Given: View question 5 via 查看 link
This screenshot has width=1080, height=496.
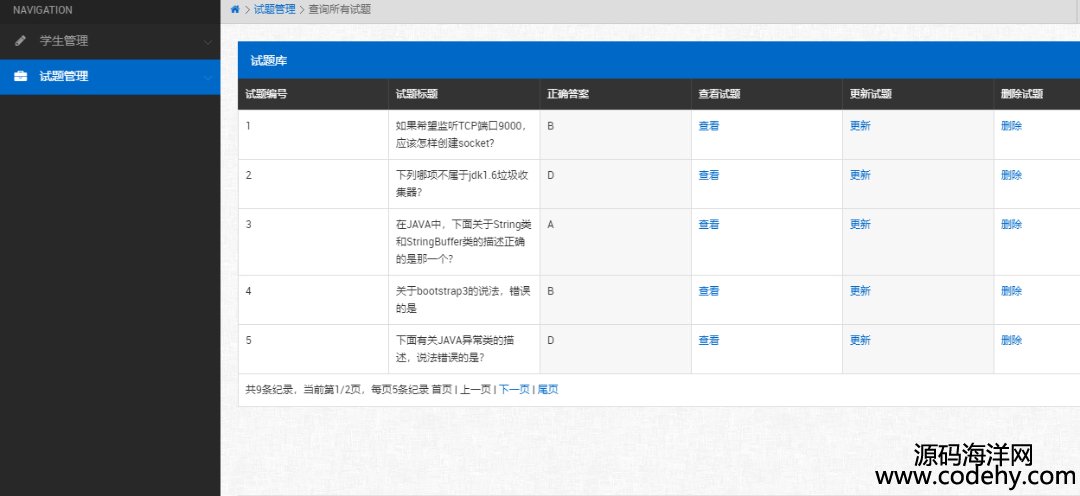Looking at the screenshot, I should coord(709,340).
